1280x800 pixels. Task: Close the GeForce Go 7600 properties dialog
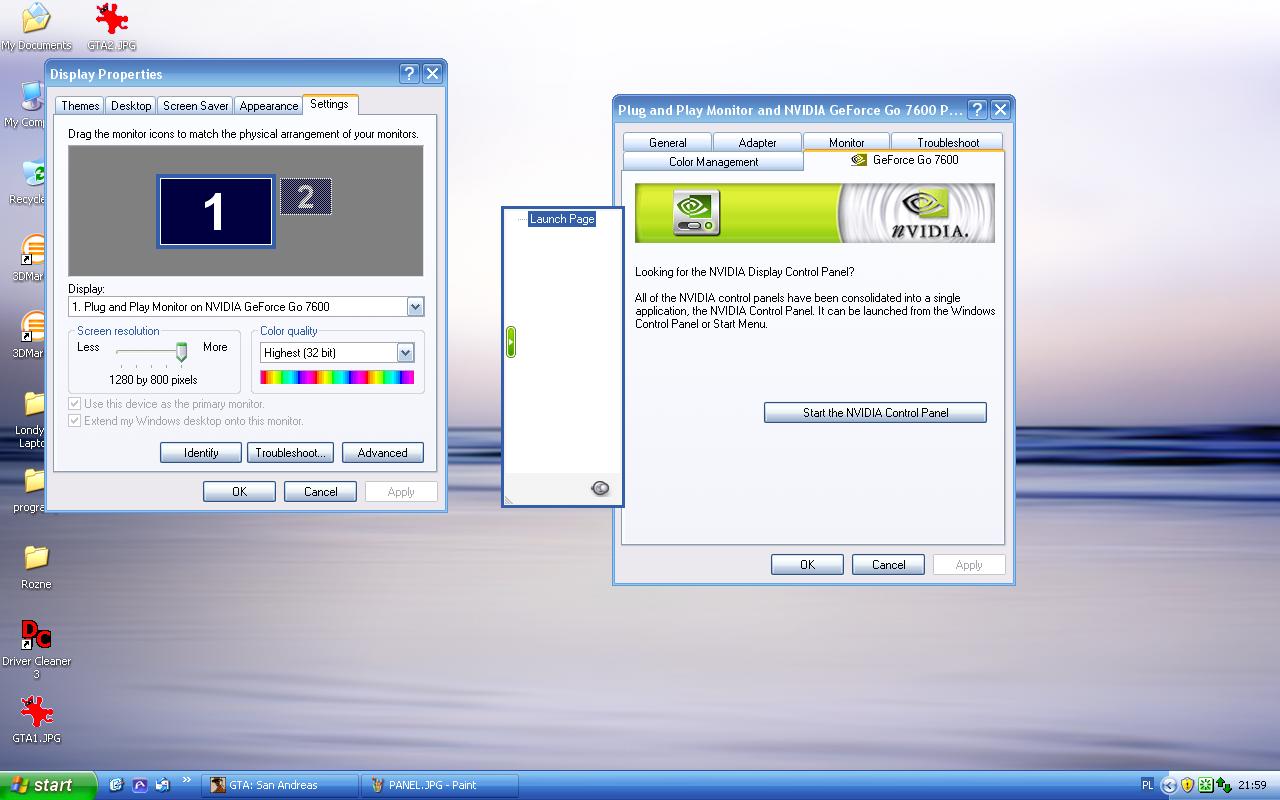[x=1000, y=110]
